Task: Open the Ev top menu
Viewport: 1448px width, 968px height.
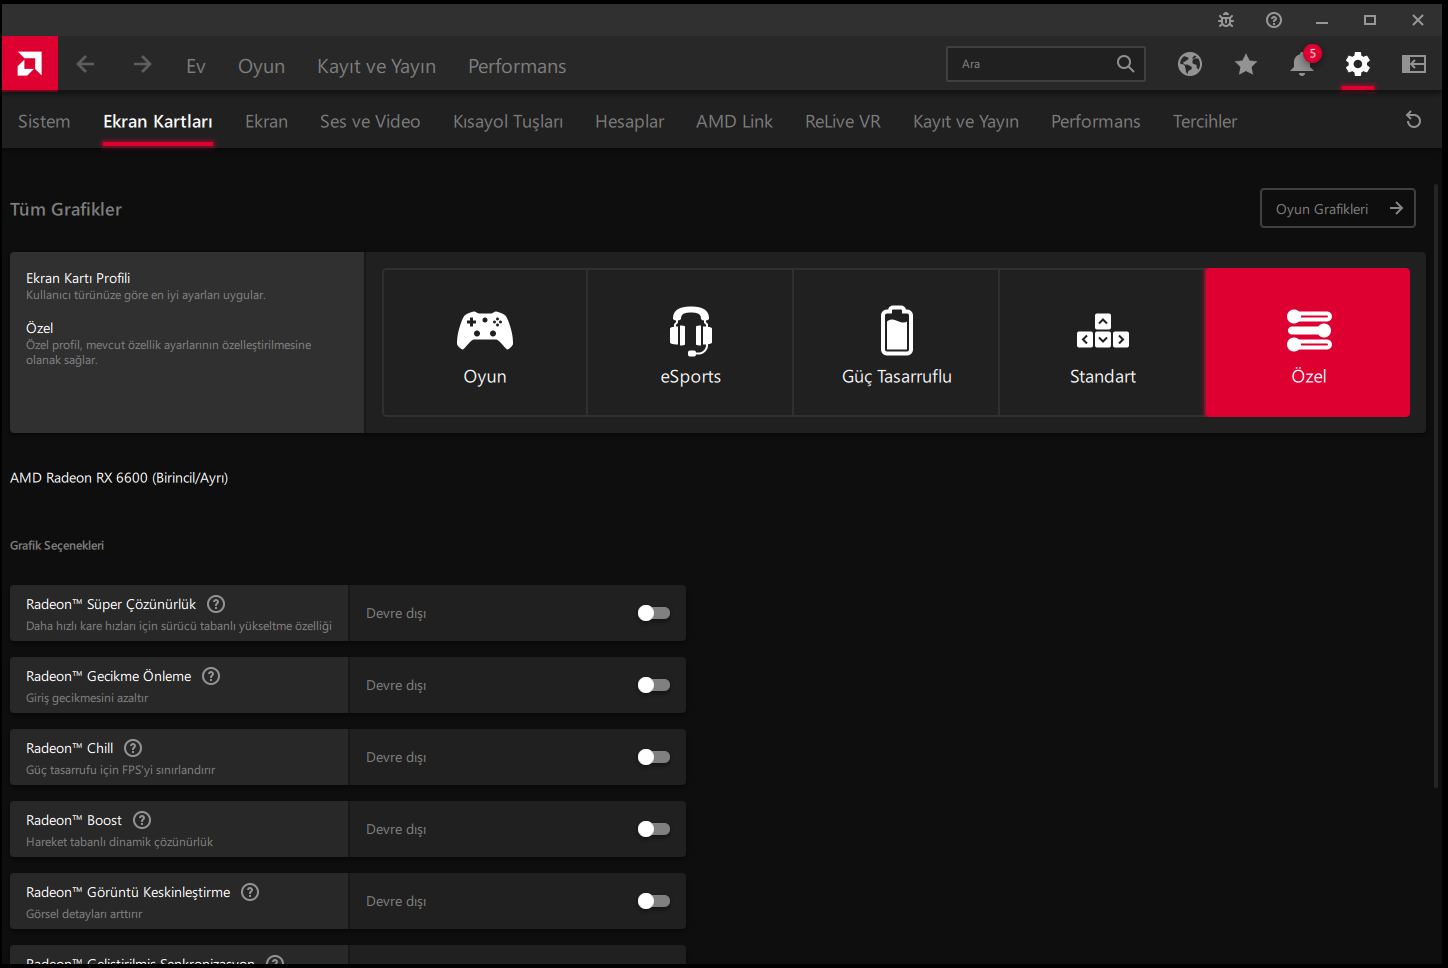Action: pos(196,66)
